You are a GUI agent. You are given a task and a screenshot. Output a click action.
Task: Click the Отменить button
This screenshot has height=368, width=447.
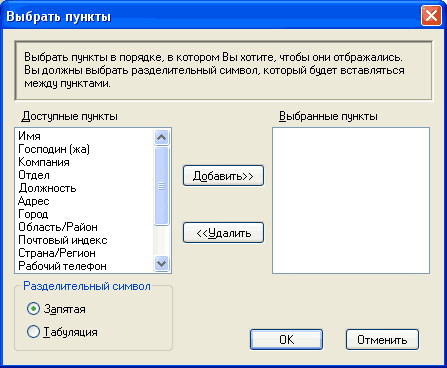coord(382,340)
